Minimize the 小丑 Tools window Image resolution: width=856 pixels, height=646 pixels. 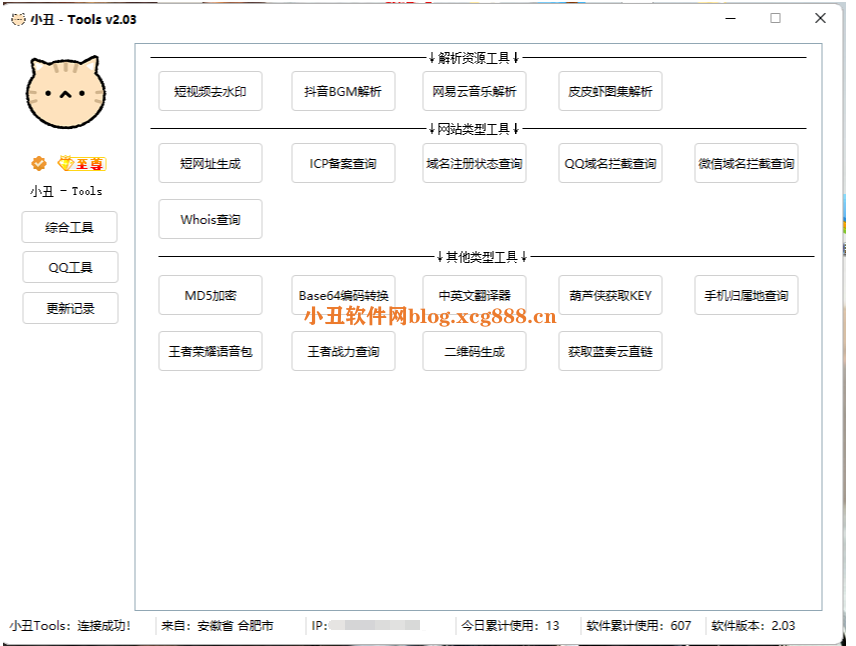coord(730,19)
